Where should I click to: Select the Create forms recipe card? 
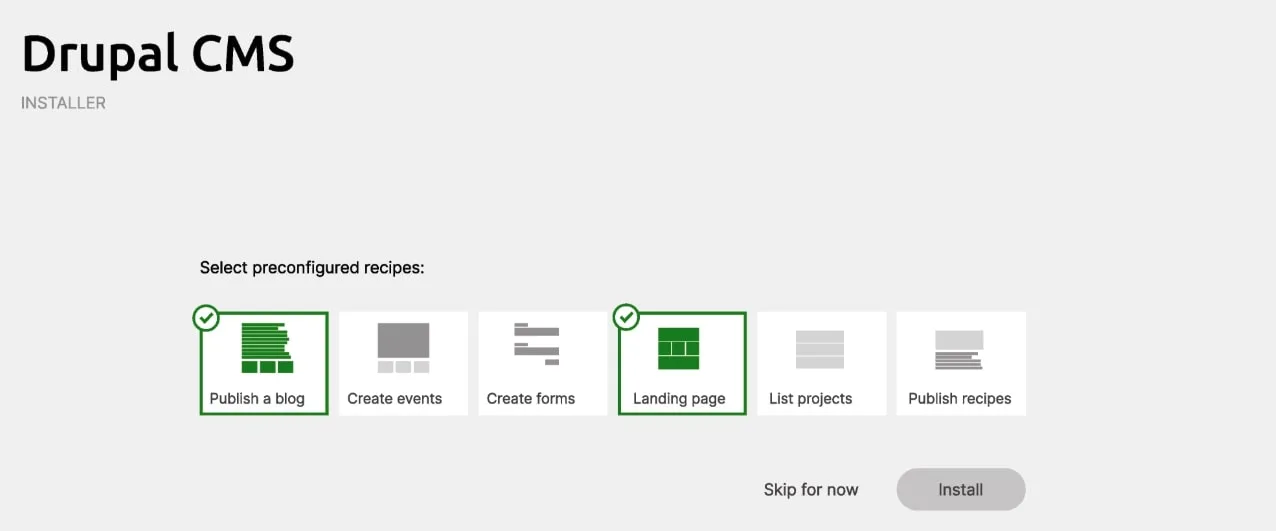coord(542,363)
